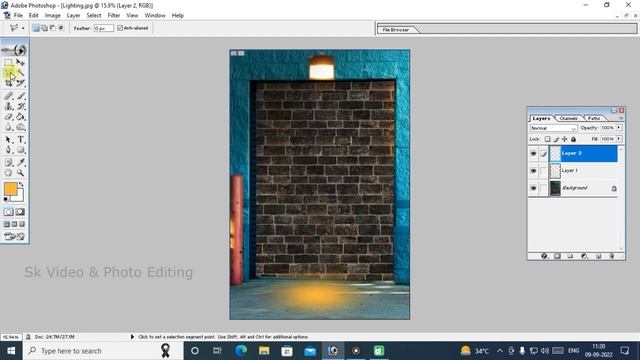Screen dimensions: 640x360
Task: Click new fill or adjustment layer icon
Action: [x=584, y=256]
